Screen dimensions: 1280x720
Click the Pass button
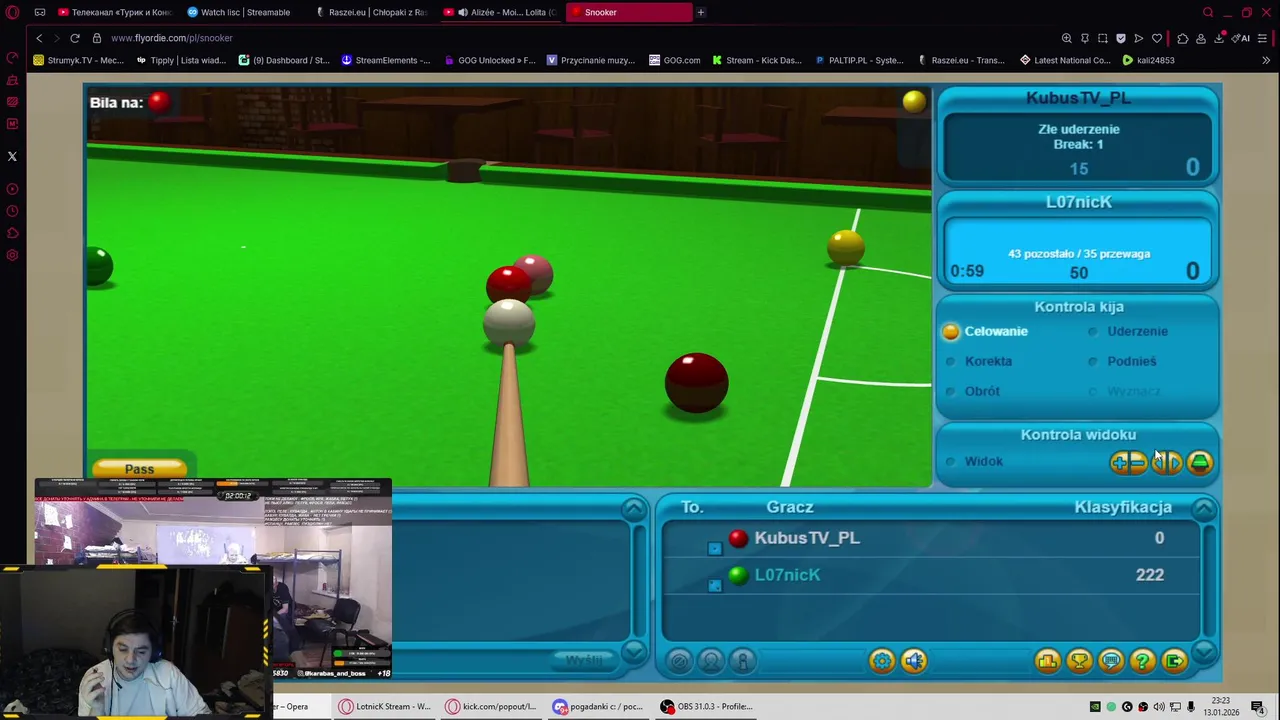pyautogui.click(x=139, y=469)
